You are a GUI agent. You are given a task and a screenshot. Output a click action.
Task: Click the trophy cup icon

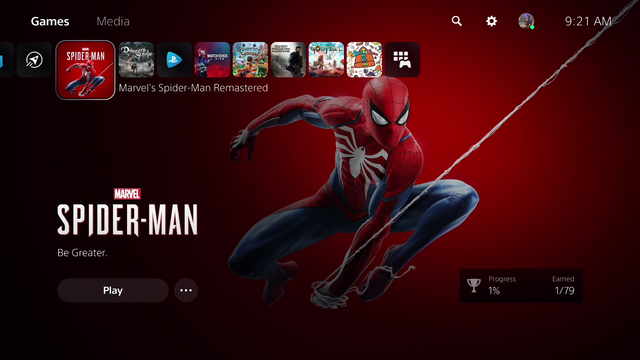[x=473, y=285]
